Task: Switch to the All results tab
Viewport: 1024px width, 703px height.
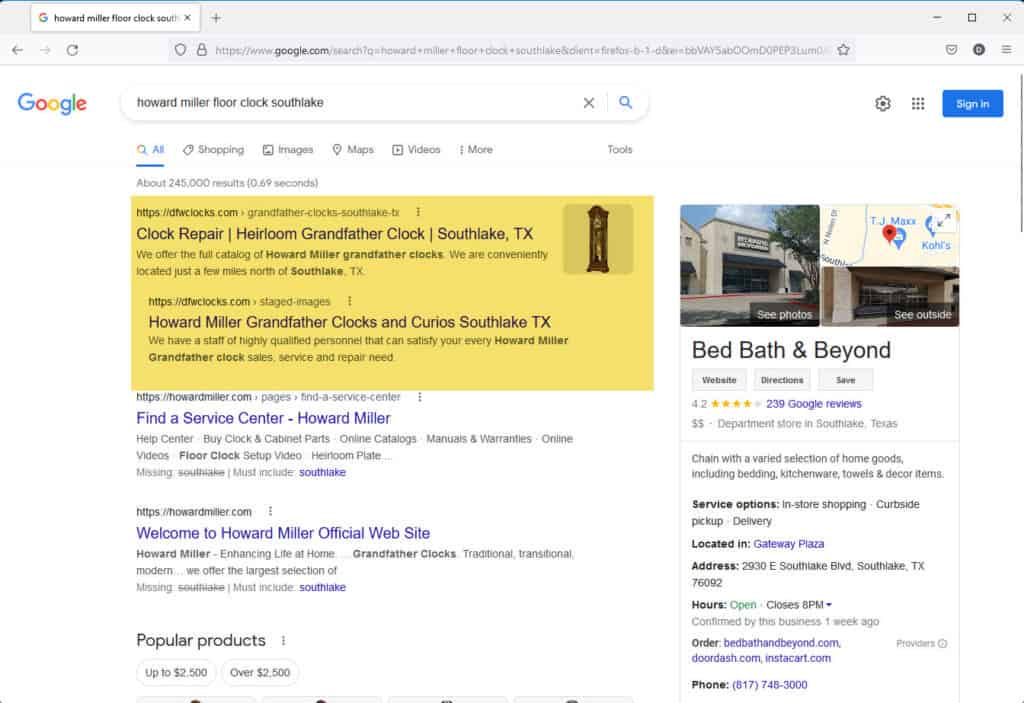Action: [x=150, y=150]
